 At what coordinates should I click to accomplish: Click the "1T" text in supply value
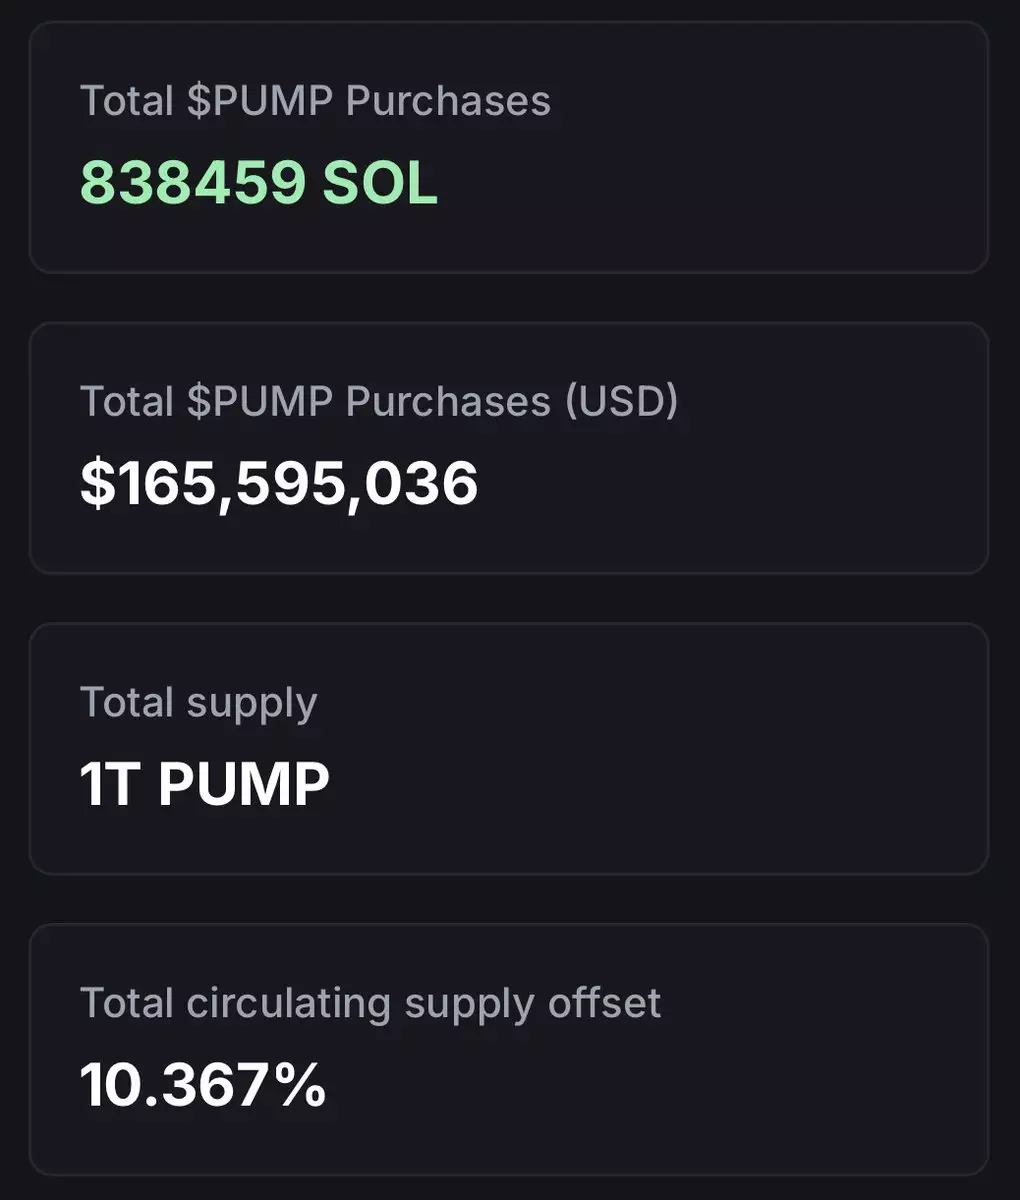click(x=108, y=783)
